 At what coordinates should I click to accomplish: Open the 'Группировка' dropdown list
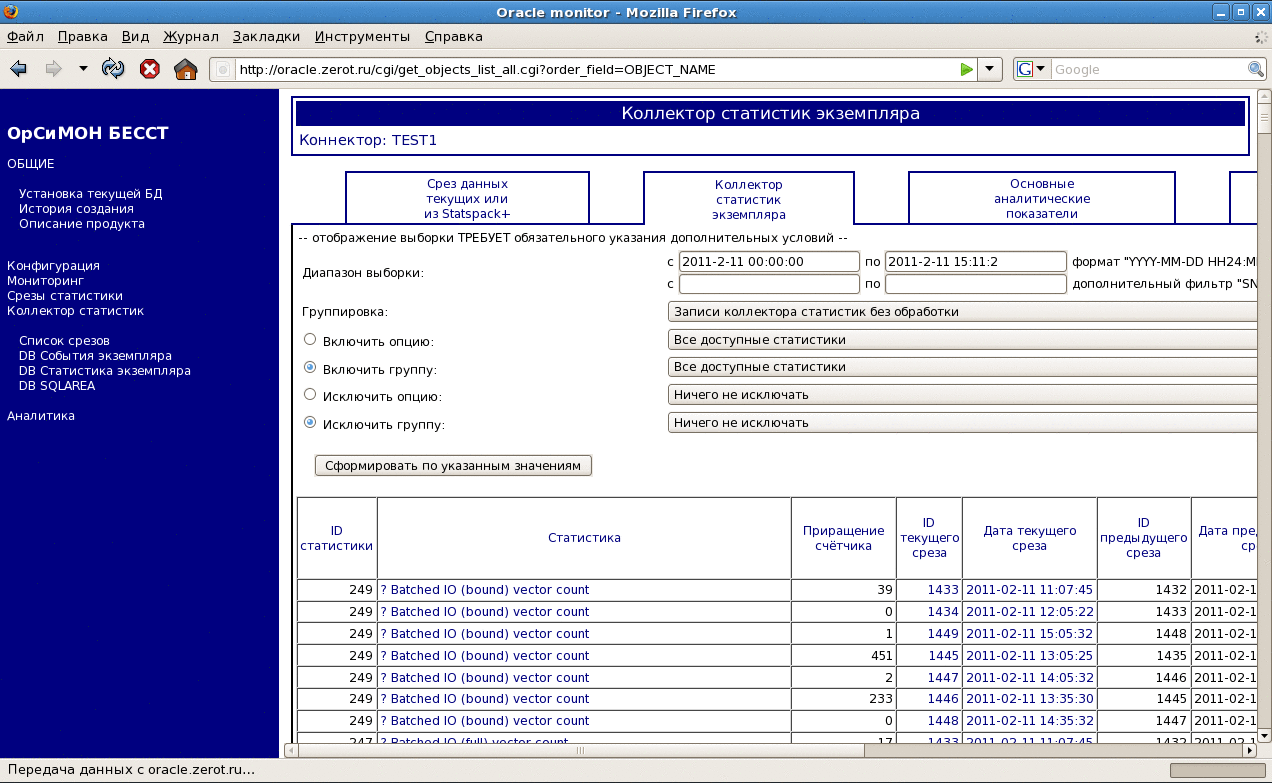(960, 312)
